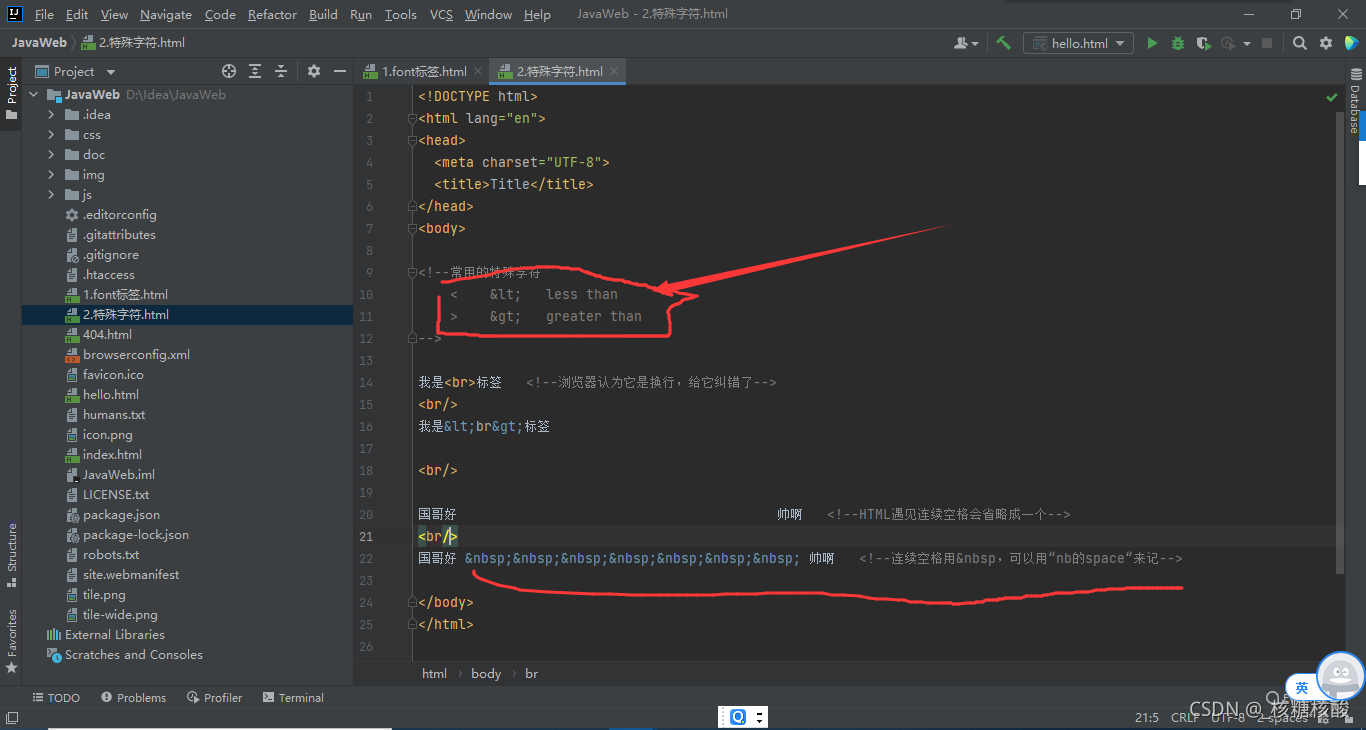Click the 英 input method indicator
Screen dimensions: 1366x730
pos(1301,688)
